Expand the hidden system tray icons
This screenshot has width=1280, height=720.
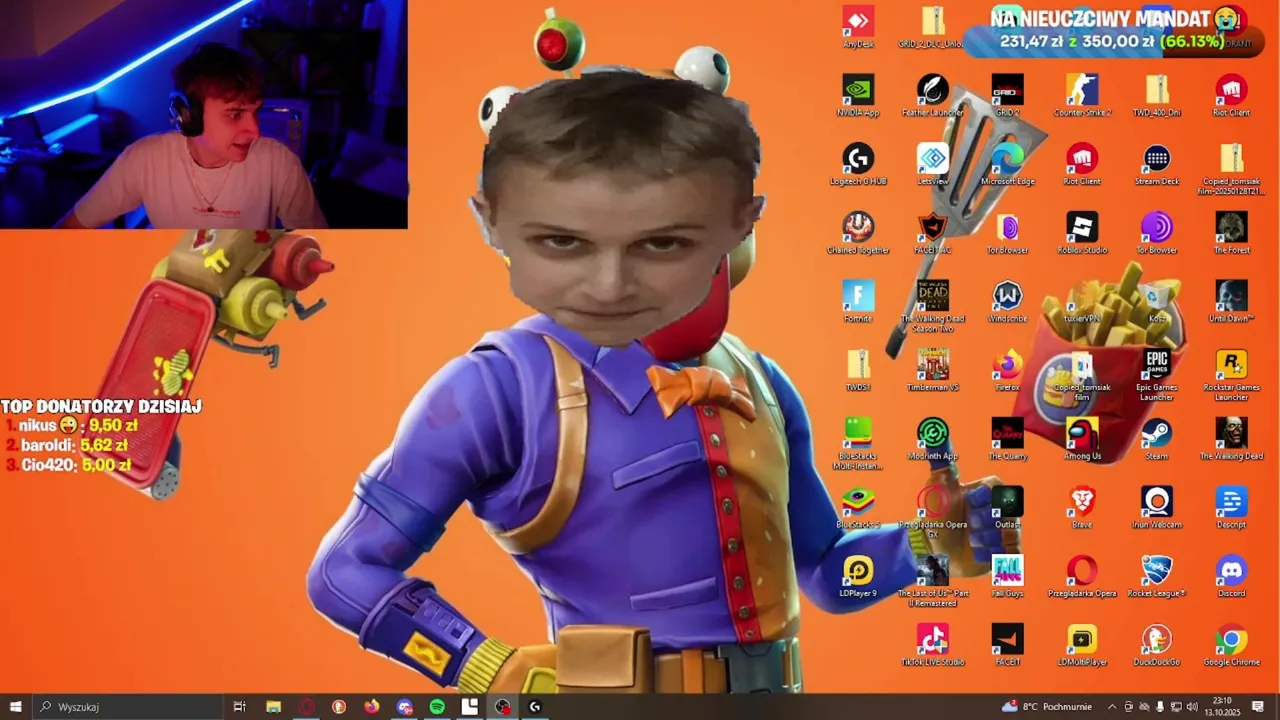point(1113,707)
